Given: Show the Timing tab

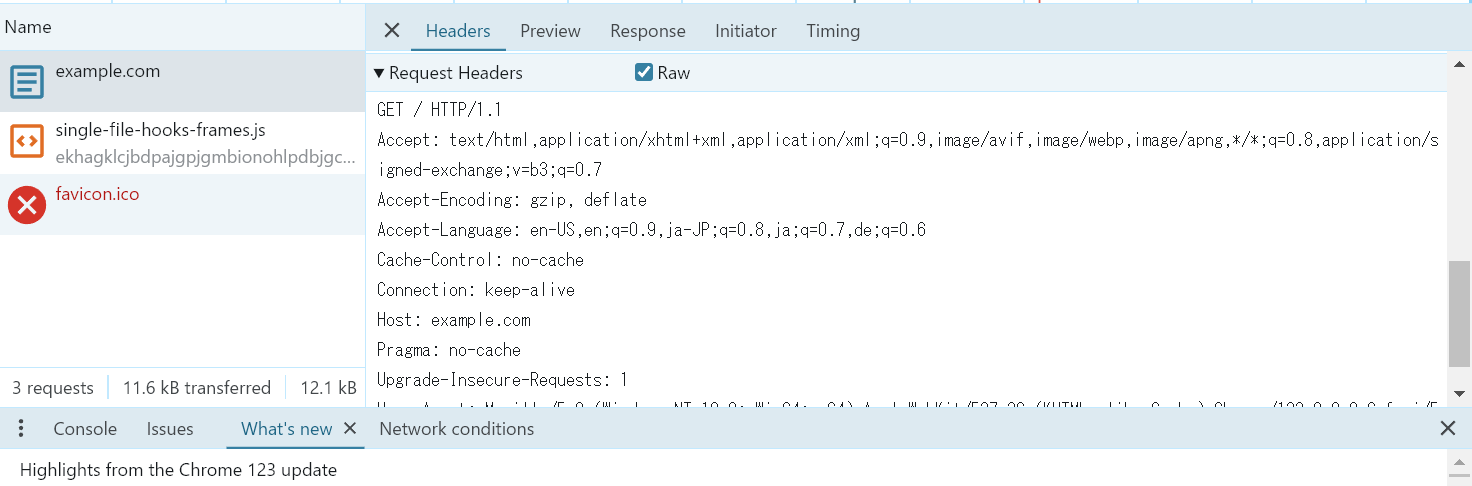Looking at the screenshot, I should tap(832, 31).
